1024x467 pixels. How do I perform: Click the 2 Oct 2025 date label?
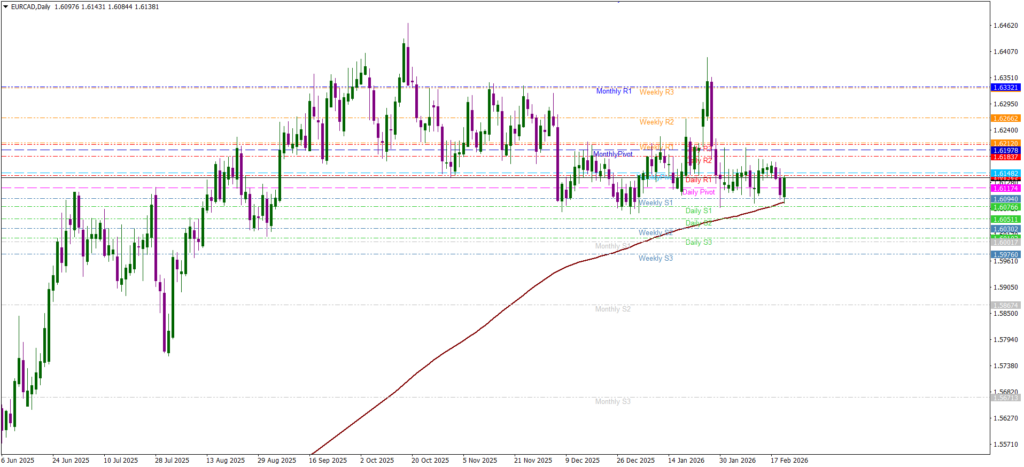(376, 461)
